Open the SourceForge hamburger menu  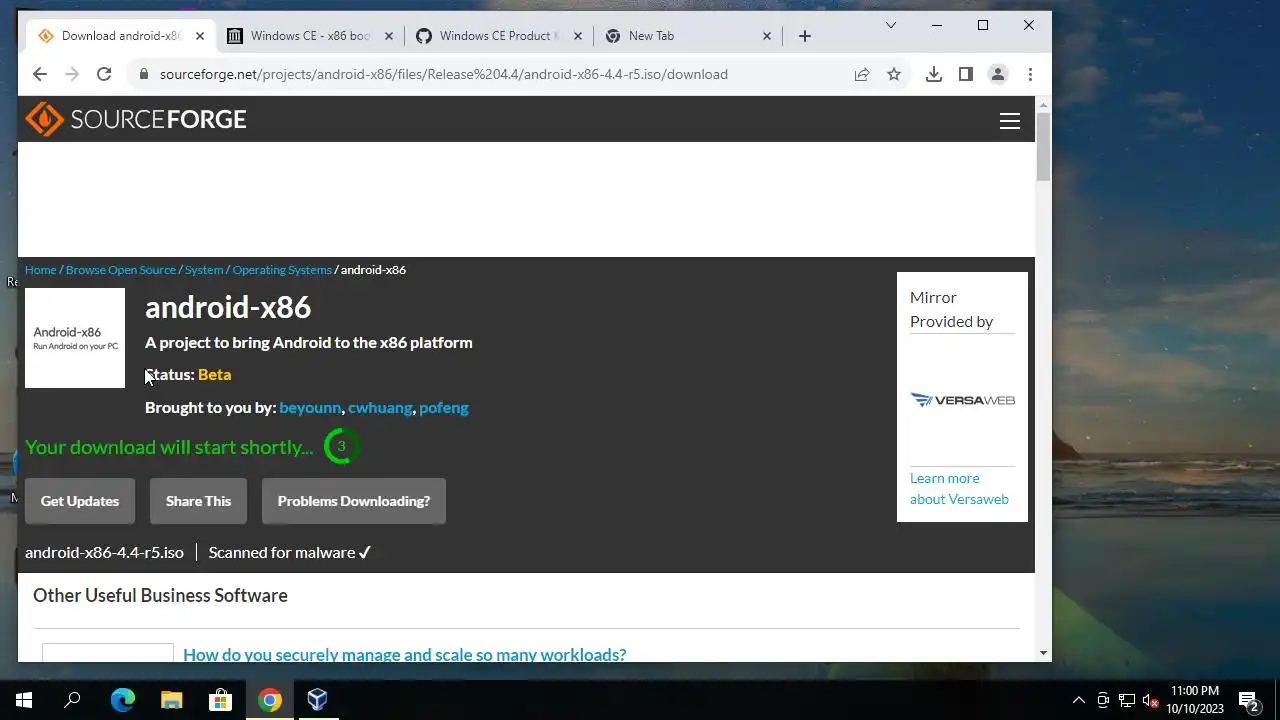coord(1009,121)
